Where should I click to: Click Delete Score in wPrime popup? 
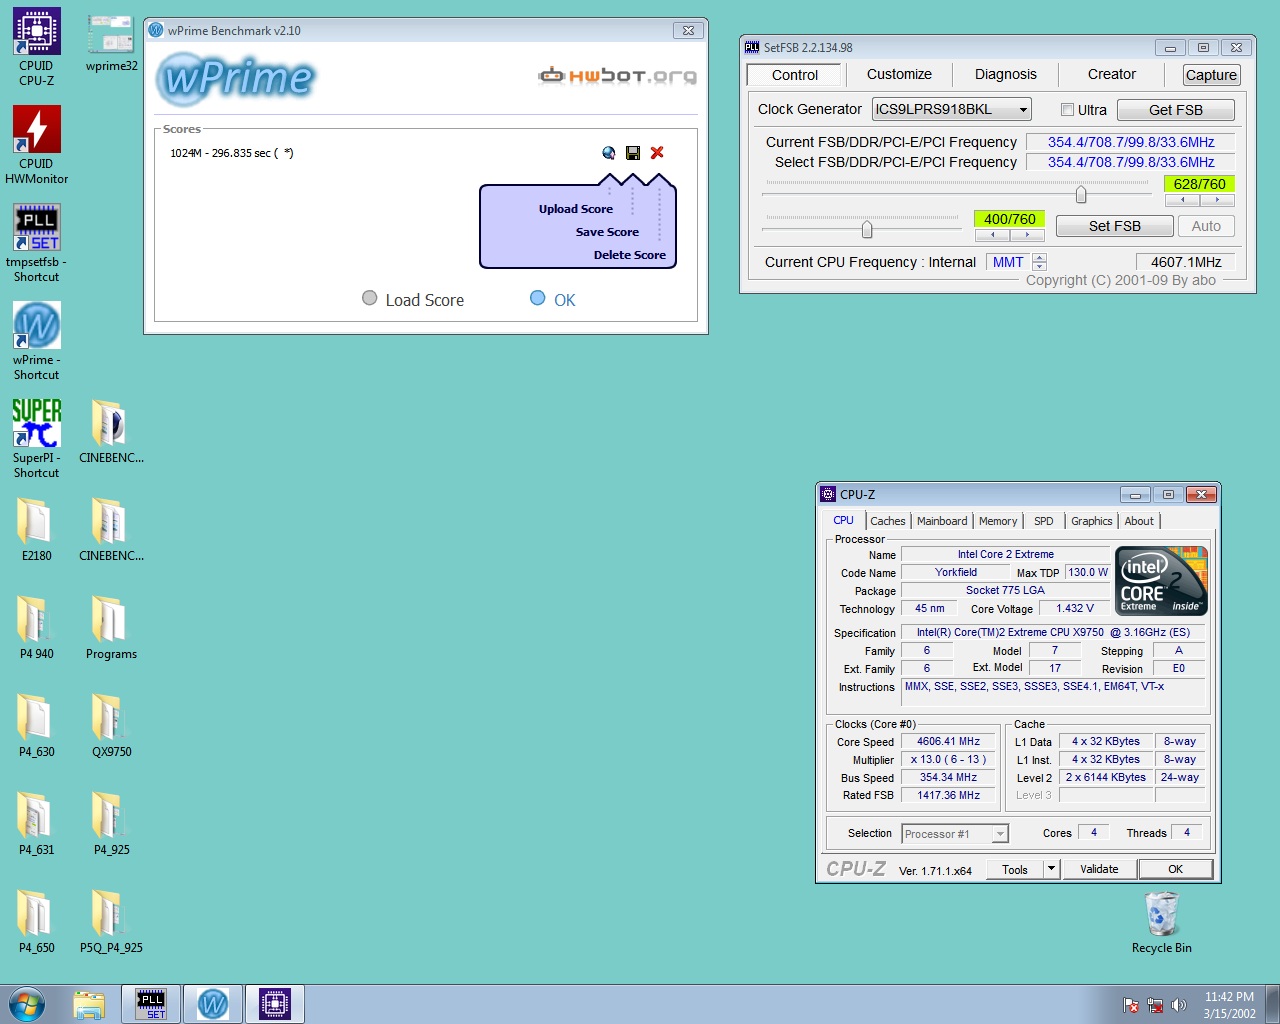629,255
